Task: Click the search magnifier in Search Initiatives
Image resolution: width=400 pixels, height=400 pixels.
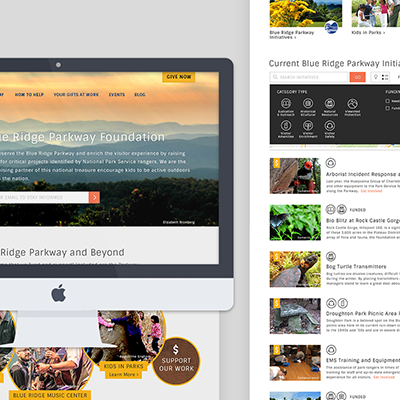Action: pos(275,77)
